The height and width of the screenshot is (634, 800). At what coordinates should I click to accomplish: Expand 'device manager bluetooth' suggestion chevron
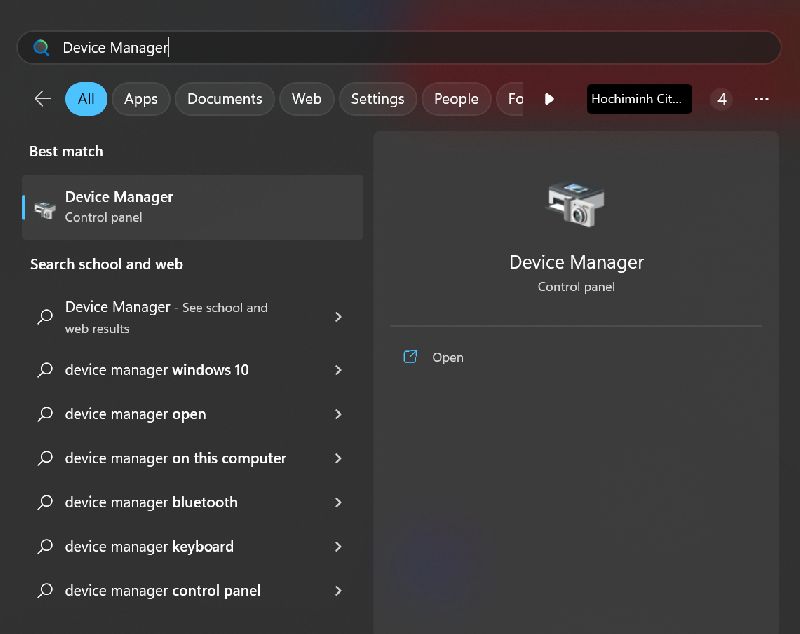click(338, 502)
